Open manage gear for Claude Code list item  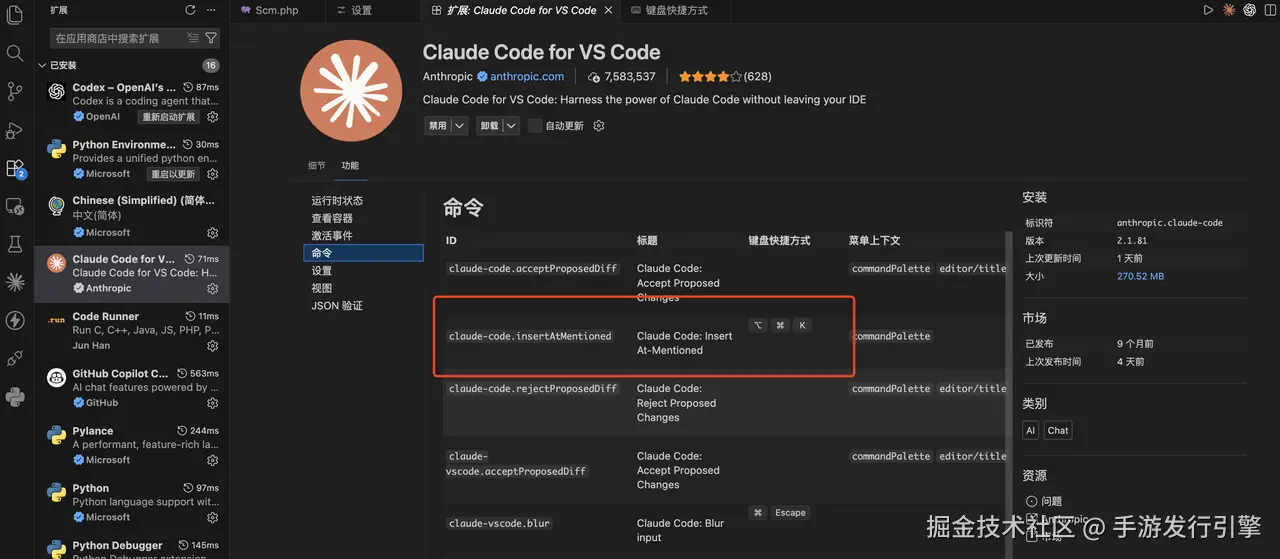212,288
